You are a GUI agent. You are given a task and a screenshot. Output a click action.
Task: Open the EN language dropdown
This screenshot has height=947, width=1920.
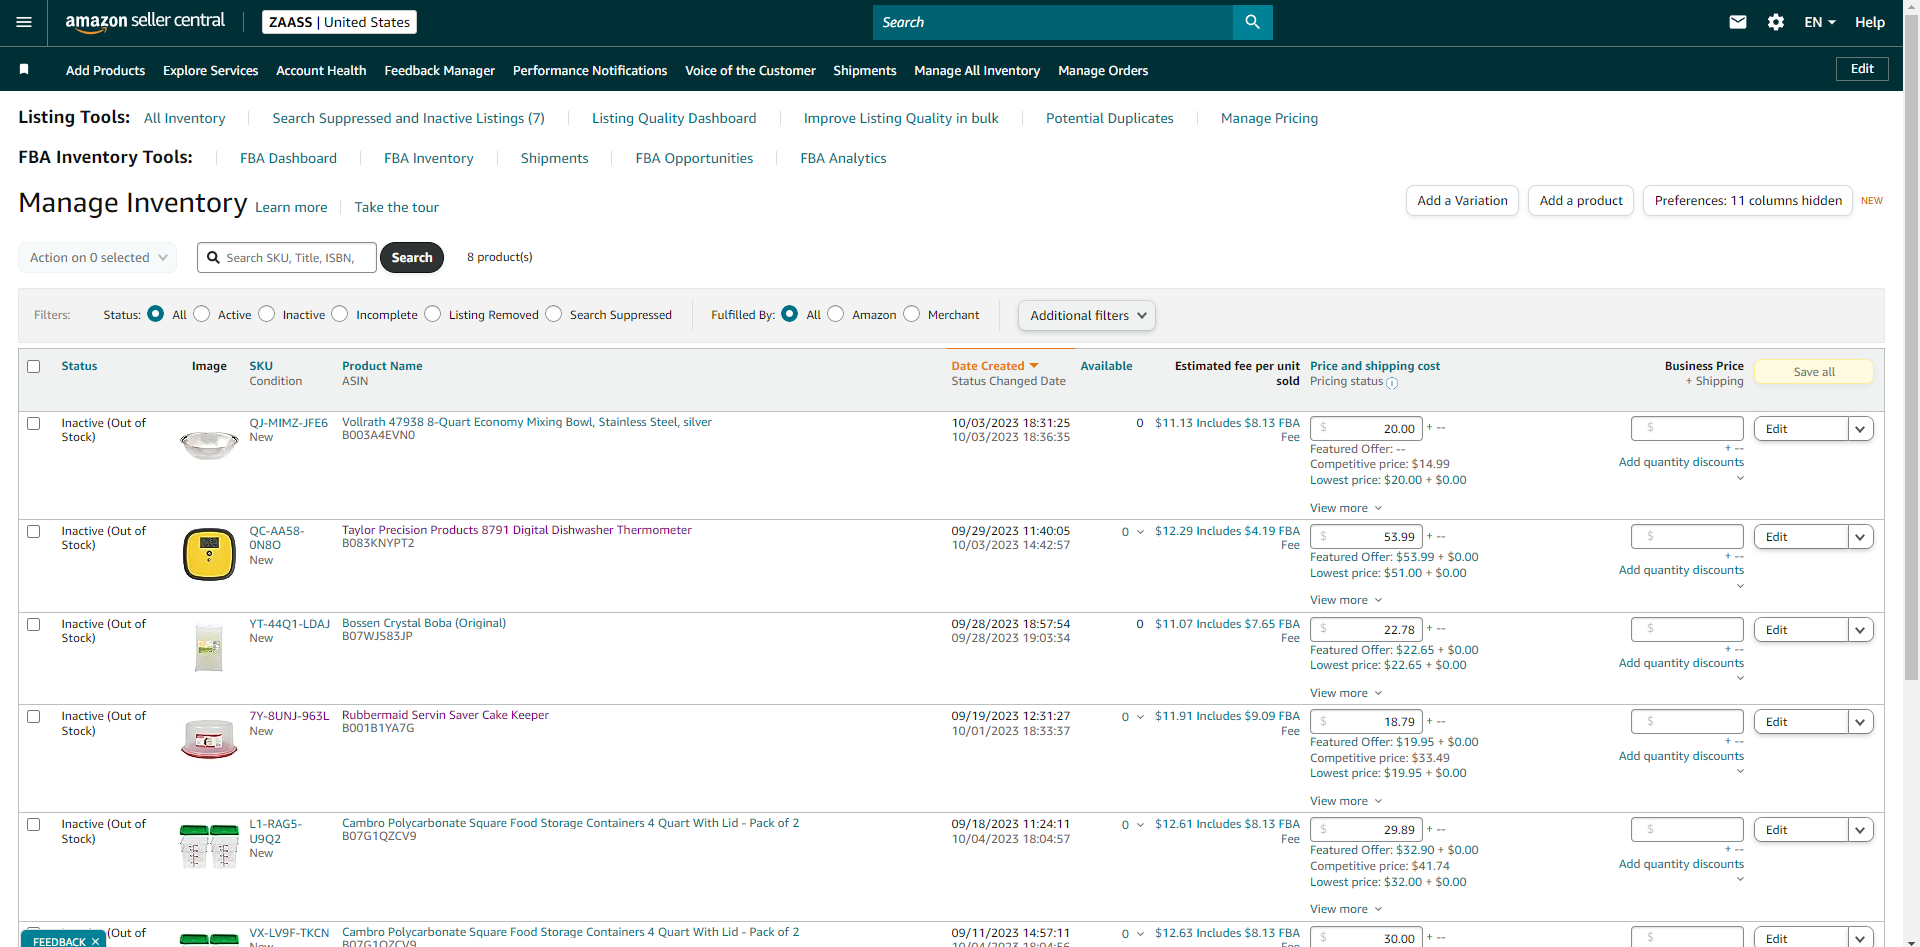pos(1820,22)
